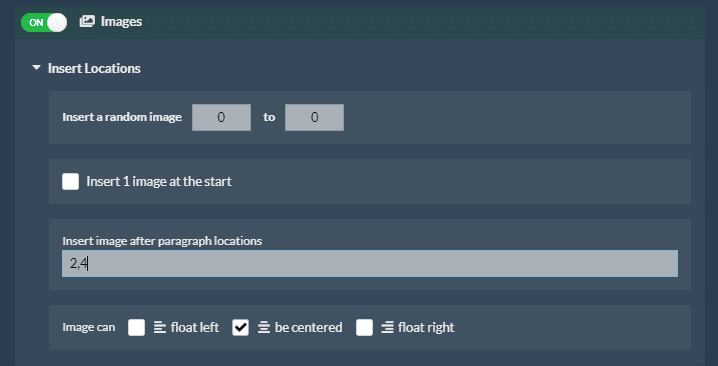
Task: Click the 'Insert 1 image at the start' label
Action: 159,181
